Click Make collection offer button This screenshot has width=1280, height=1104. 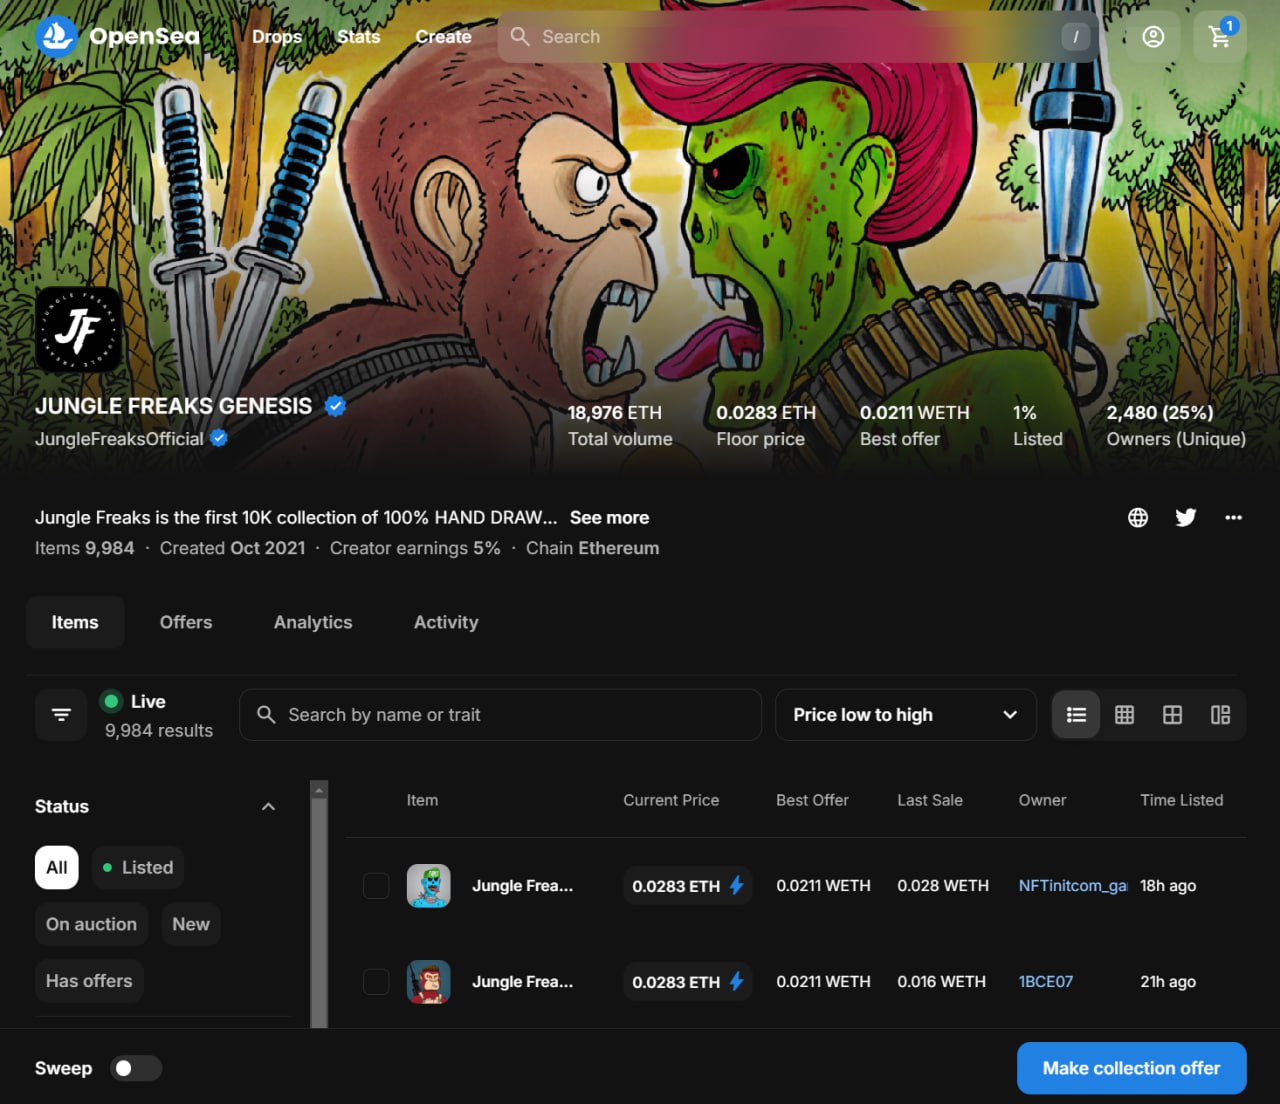tap(1132, 1068)
